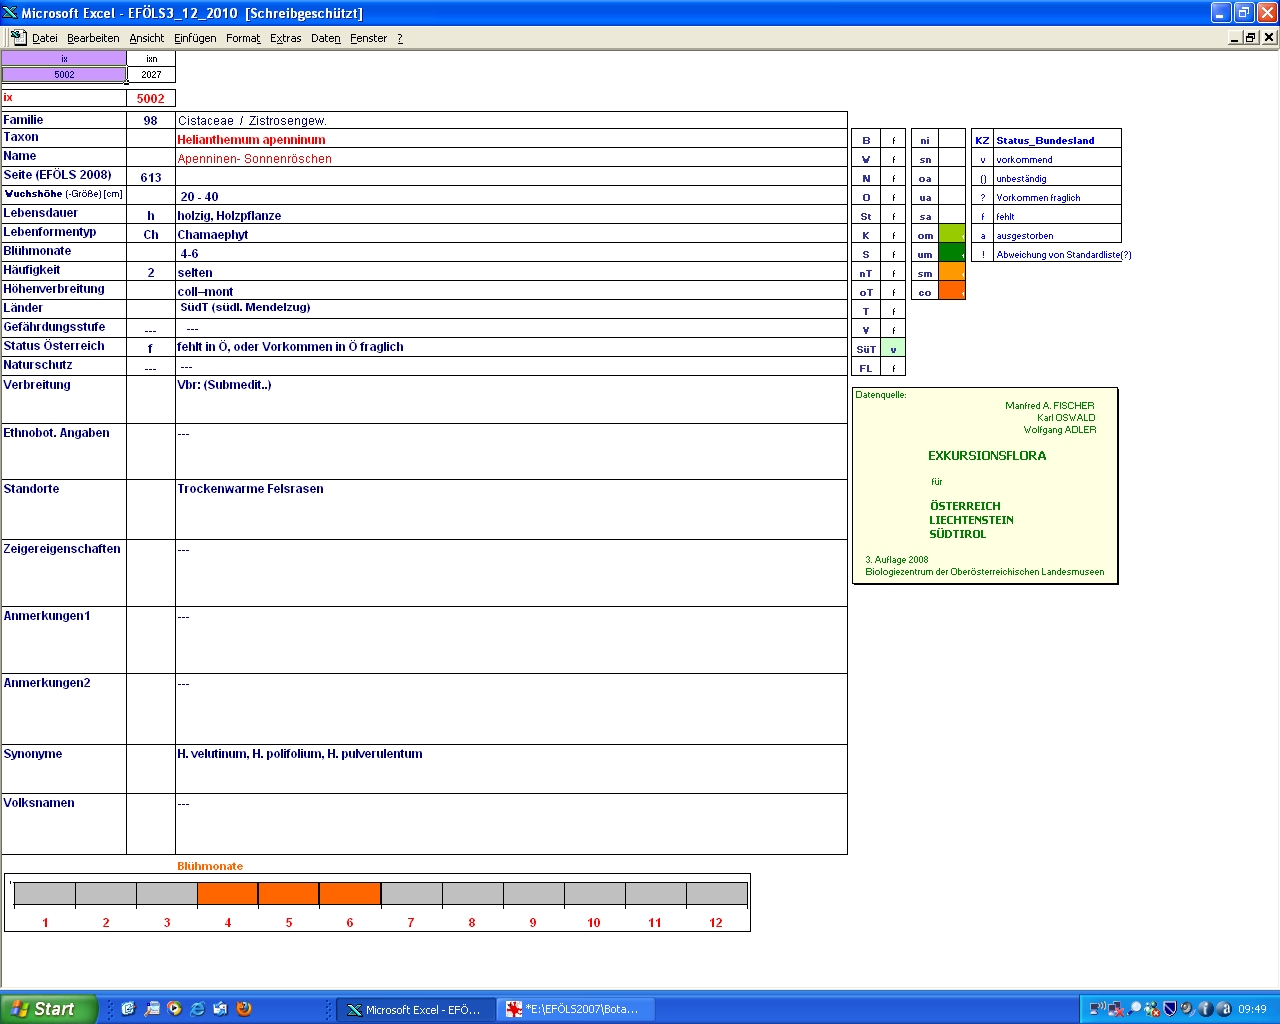Open the Messenger tray icon

click(1152, 1009)
